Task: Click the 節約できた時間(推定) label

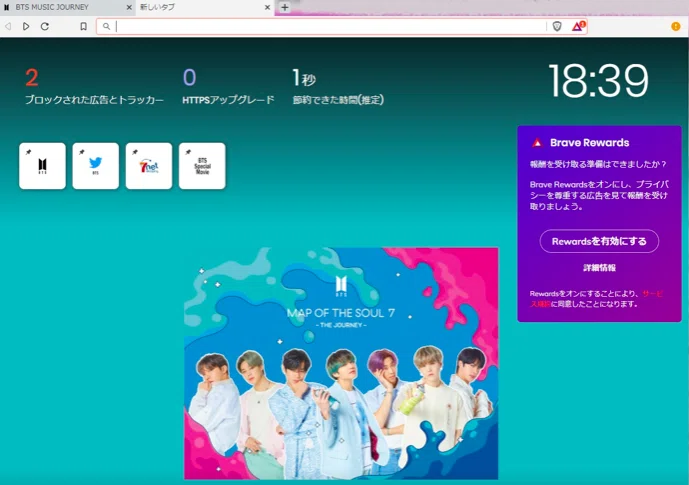Action: [338, 100]
